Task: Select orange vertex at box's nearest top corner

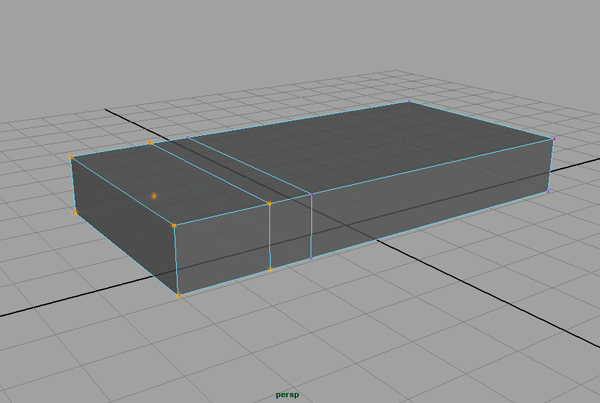Action: pos(174,226)
